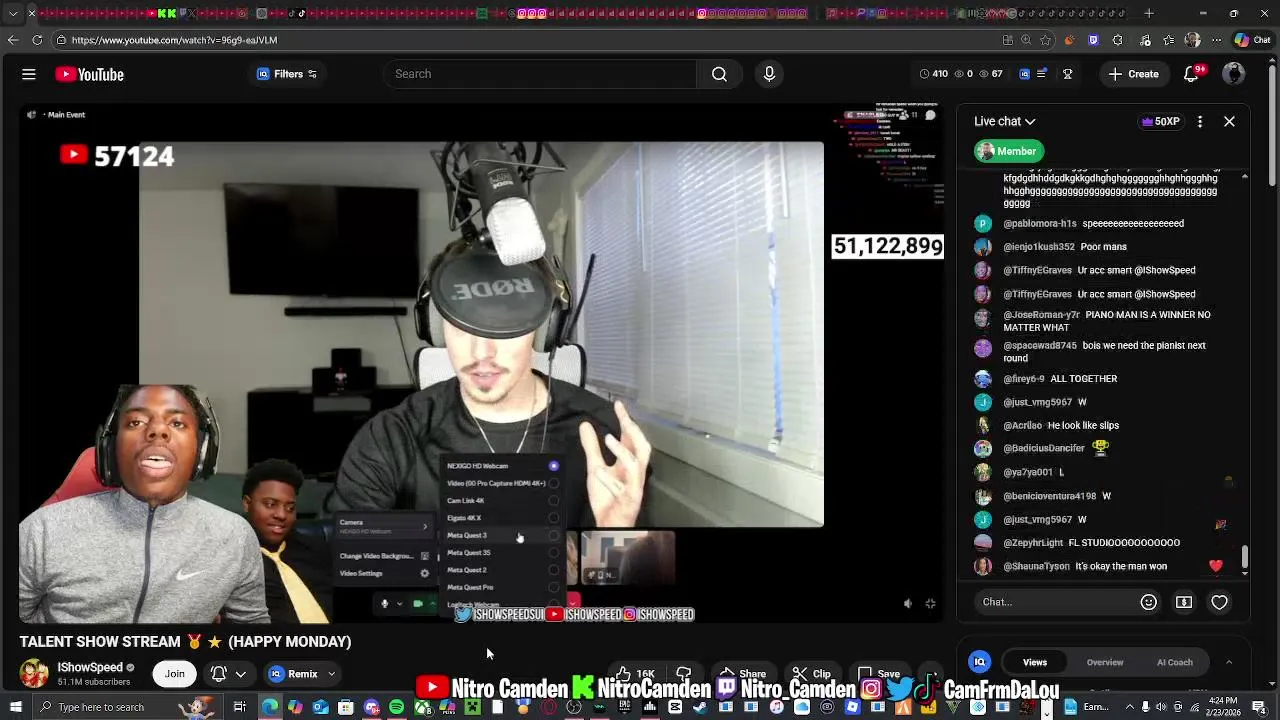Send a Super Chat with the dollar icon
The width and height of the screenshot is (1280, 720).
coord(1184,602)
